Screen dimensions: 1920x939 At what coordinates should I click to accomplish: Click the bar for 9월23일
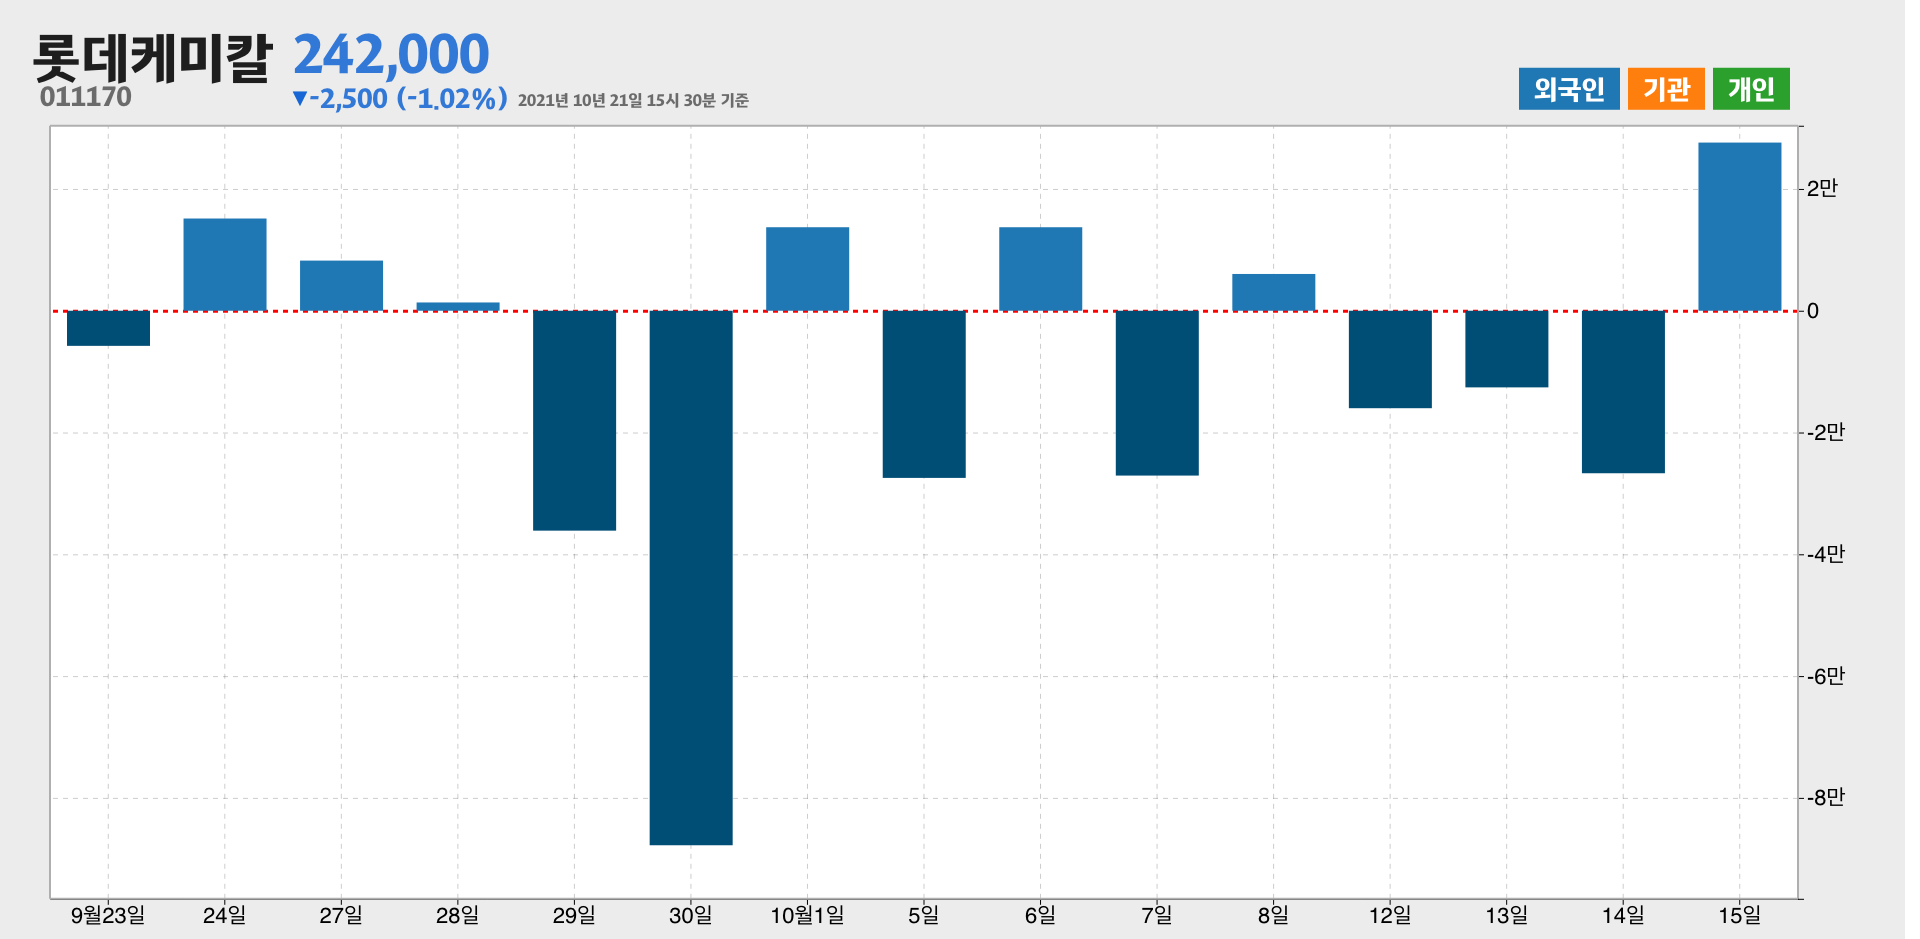108,328
